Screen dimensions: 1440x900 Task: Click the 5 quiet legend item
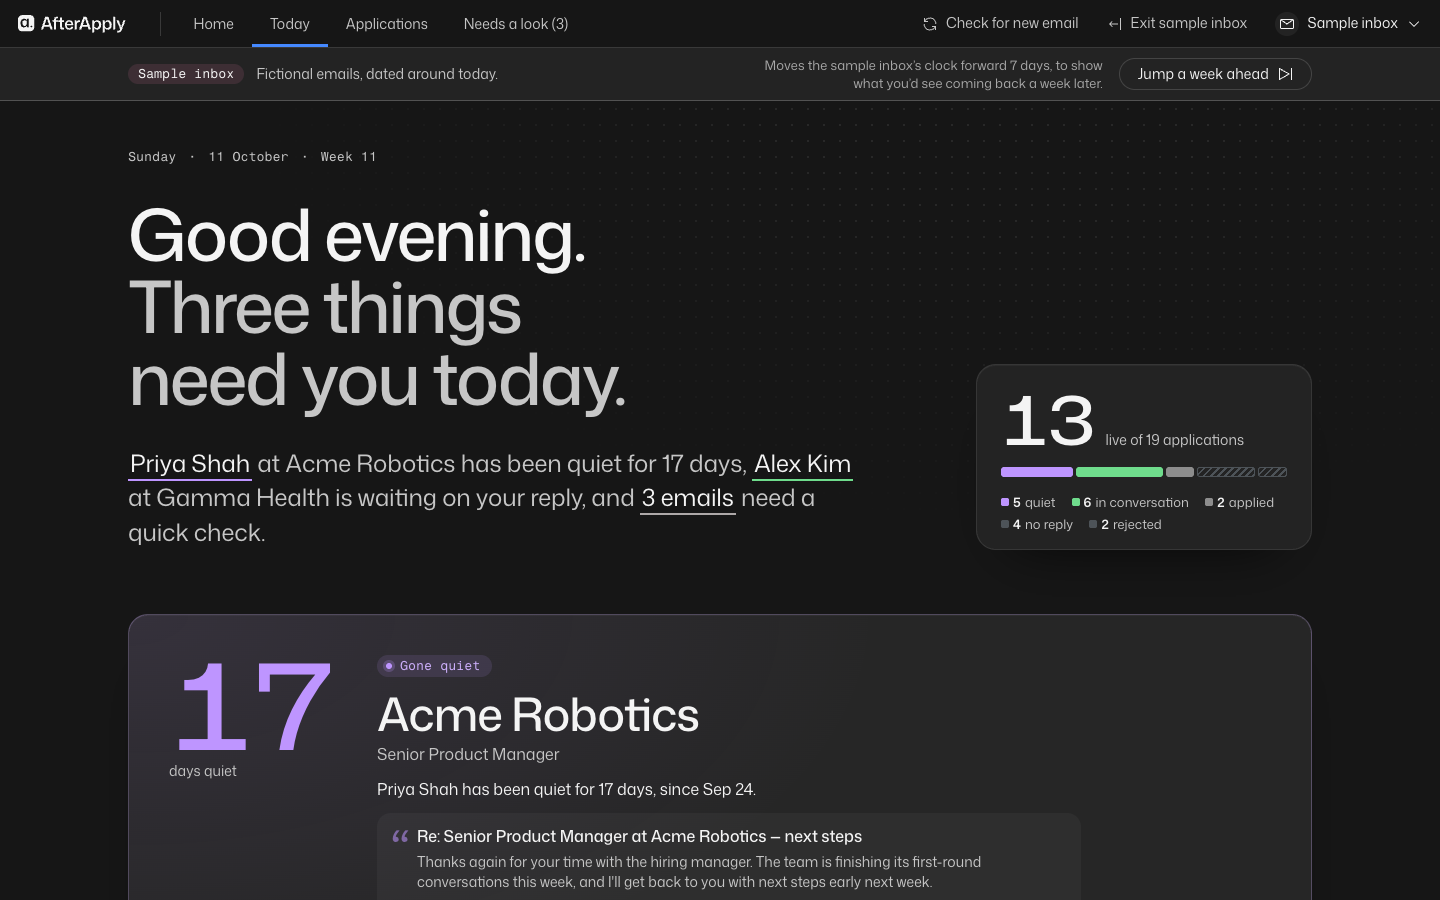pyautogui.click(x=1028, y=503)
